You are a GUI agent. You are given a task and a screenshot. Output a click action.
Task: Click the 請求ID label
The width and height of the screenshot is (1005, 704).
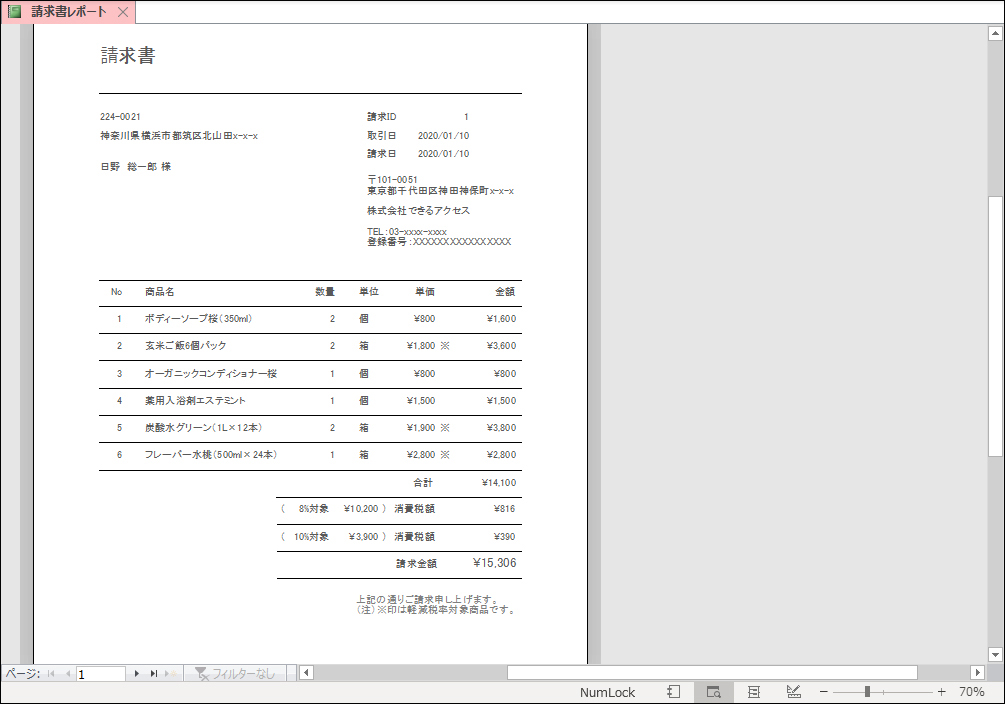point(381,117)
